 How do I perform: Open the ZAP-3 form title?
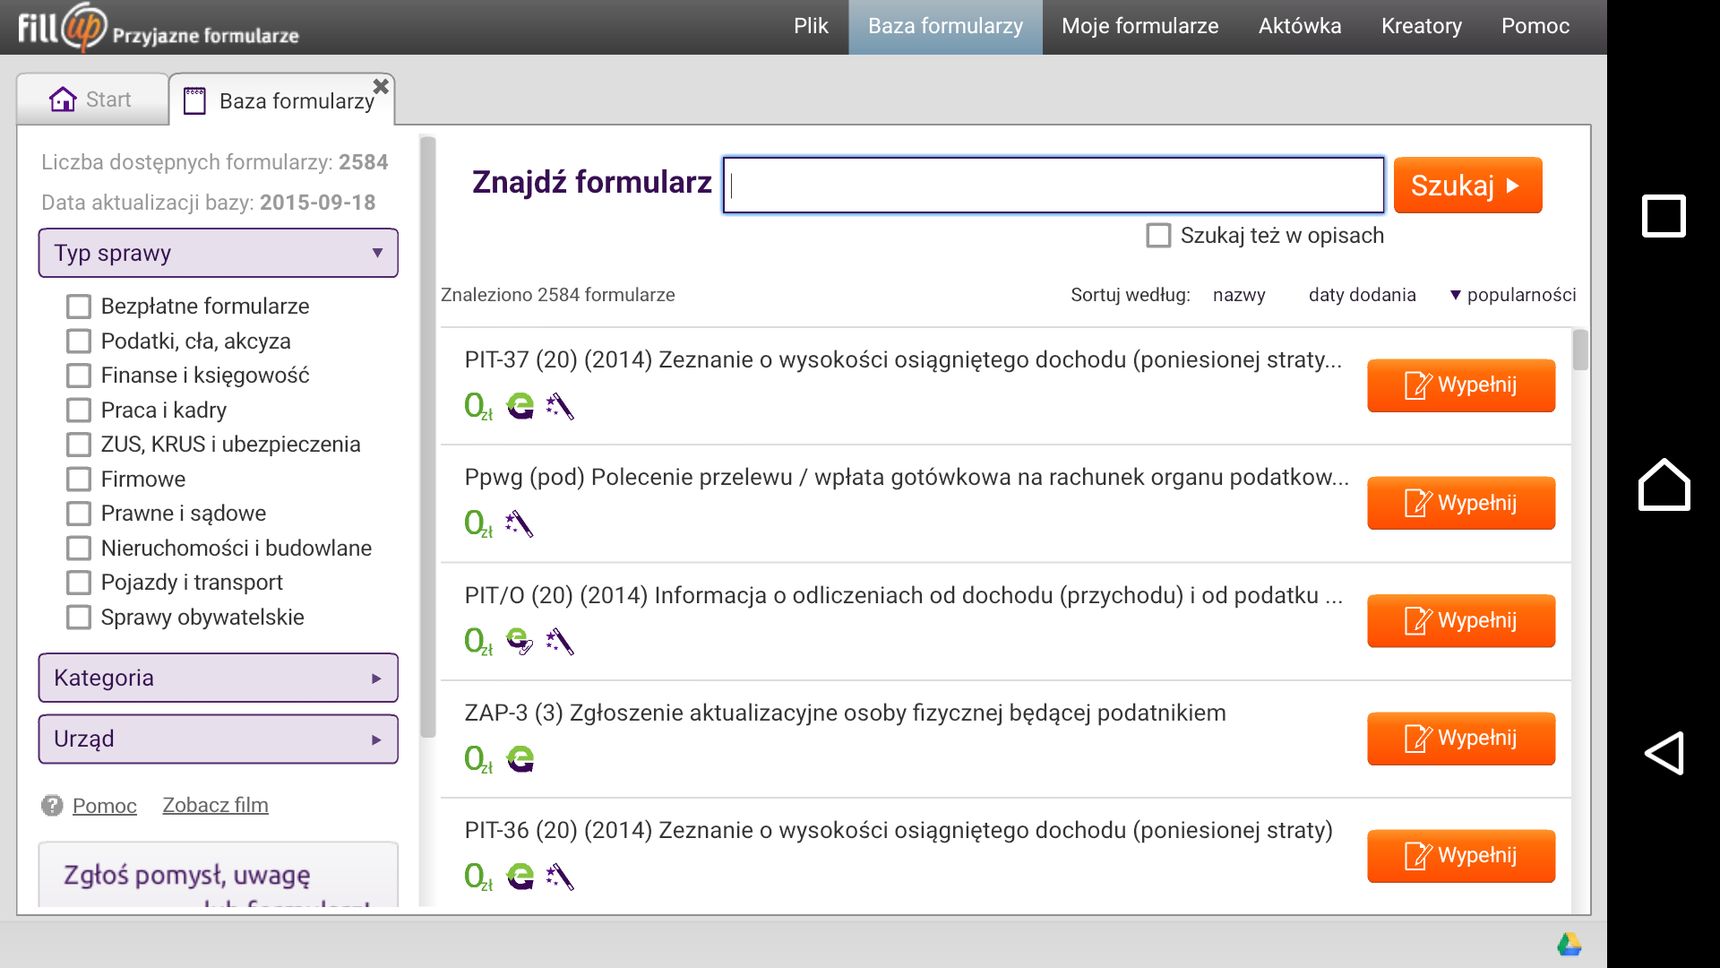845,713
